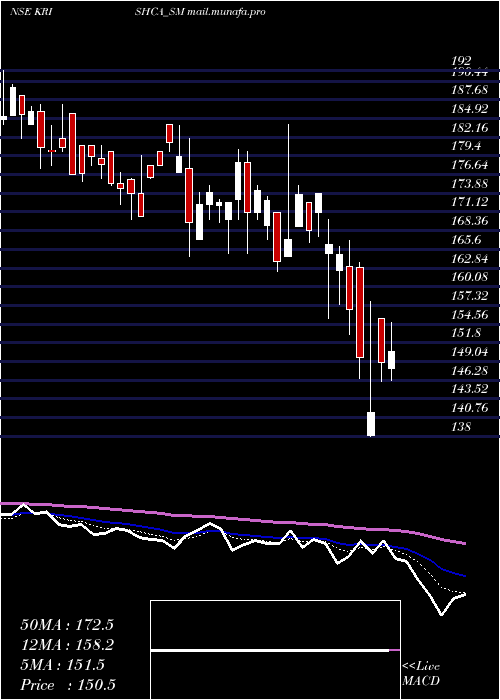Click the rightmost white candlestick body

coord(392,360)
